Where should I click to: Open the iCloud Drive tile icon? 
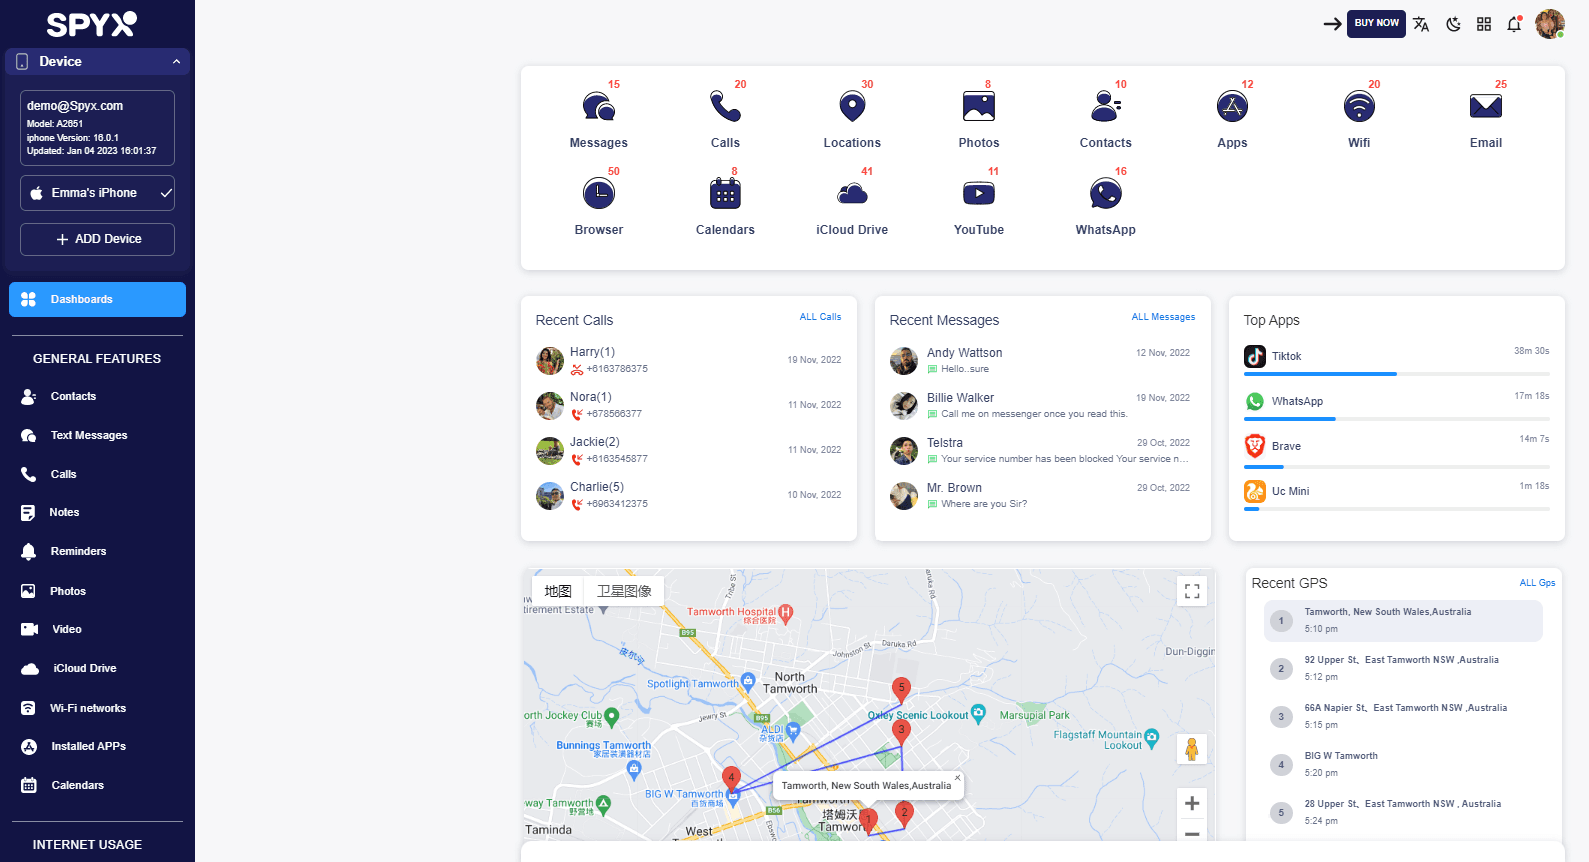click(x=852, y=193)
